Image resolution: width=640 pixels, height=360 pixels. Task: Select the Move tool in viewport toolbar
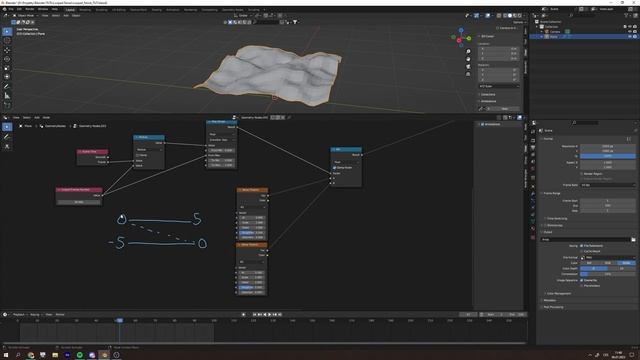7,50
